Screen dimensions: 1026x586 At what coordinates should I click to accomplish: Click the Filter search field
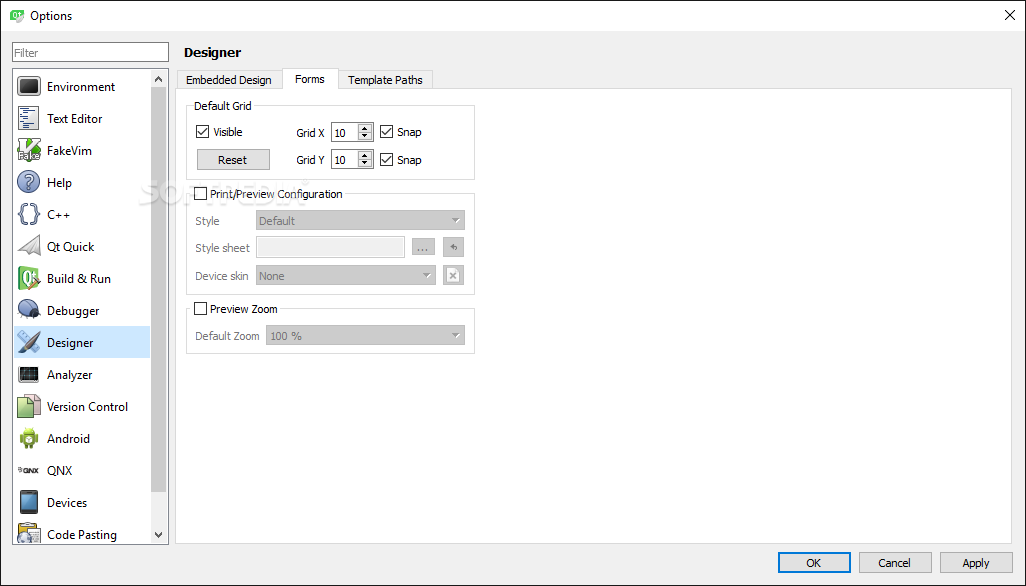(x=90, y=52)
